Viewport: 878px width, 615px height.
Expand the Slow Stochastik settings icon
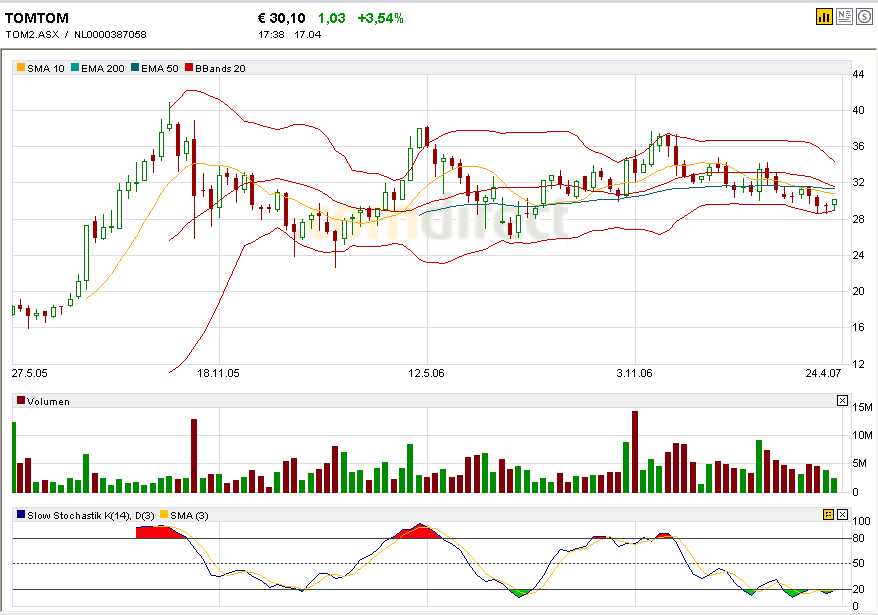[x=829, y=514]
